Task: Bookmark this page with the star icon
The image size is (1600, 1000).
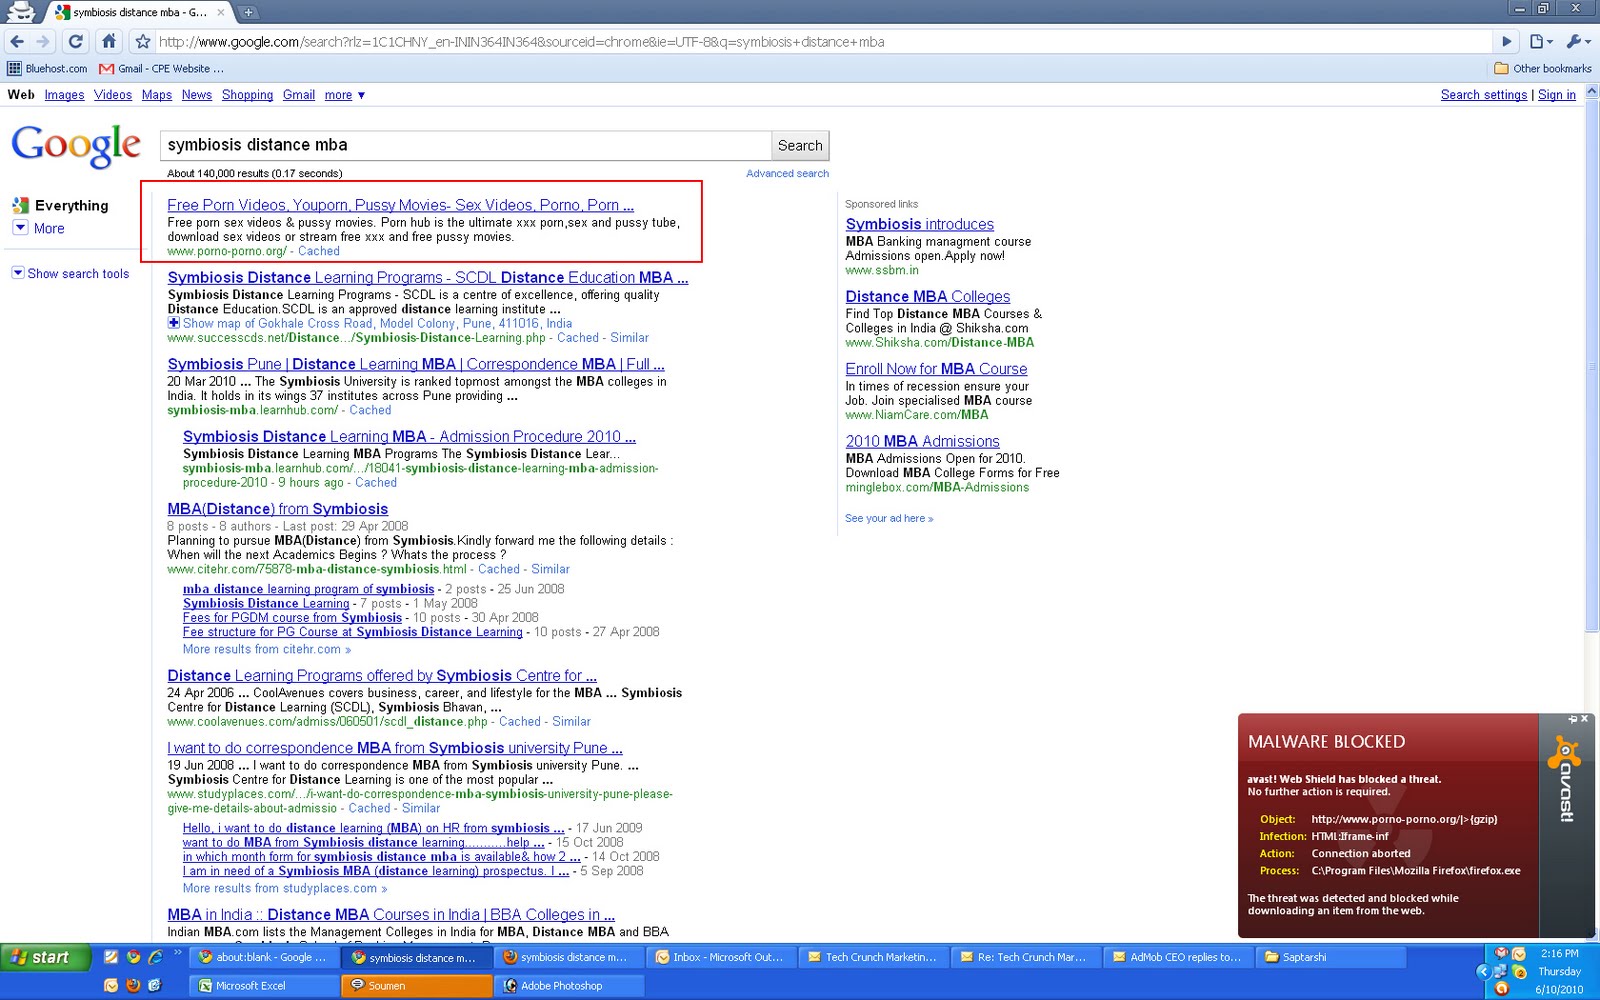Action: point(143,42)
